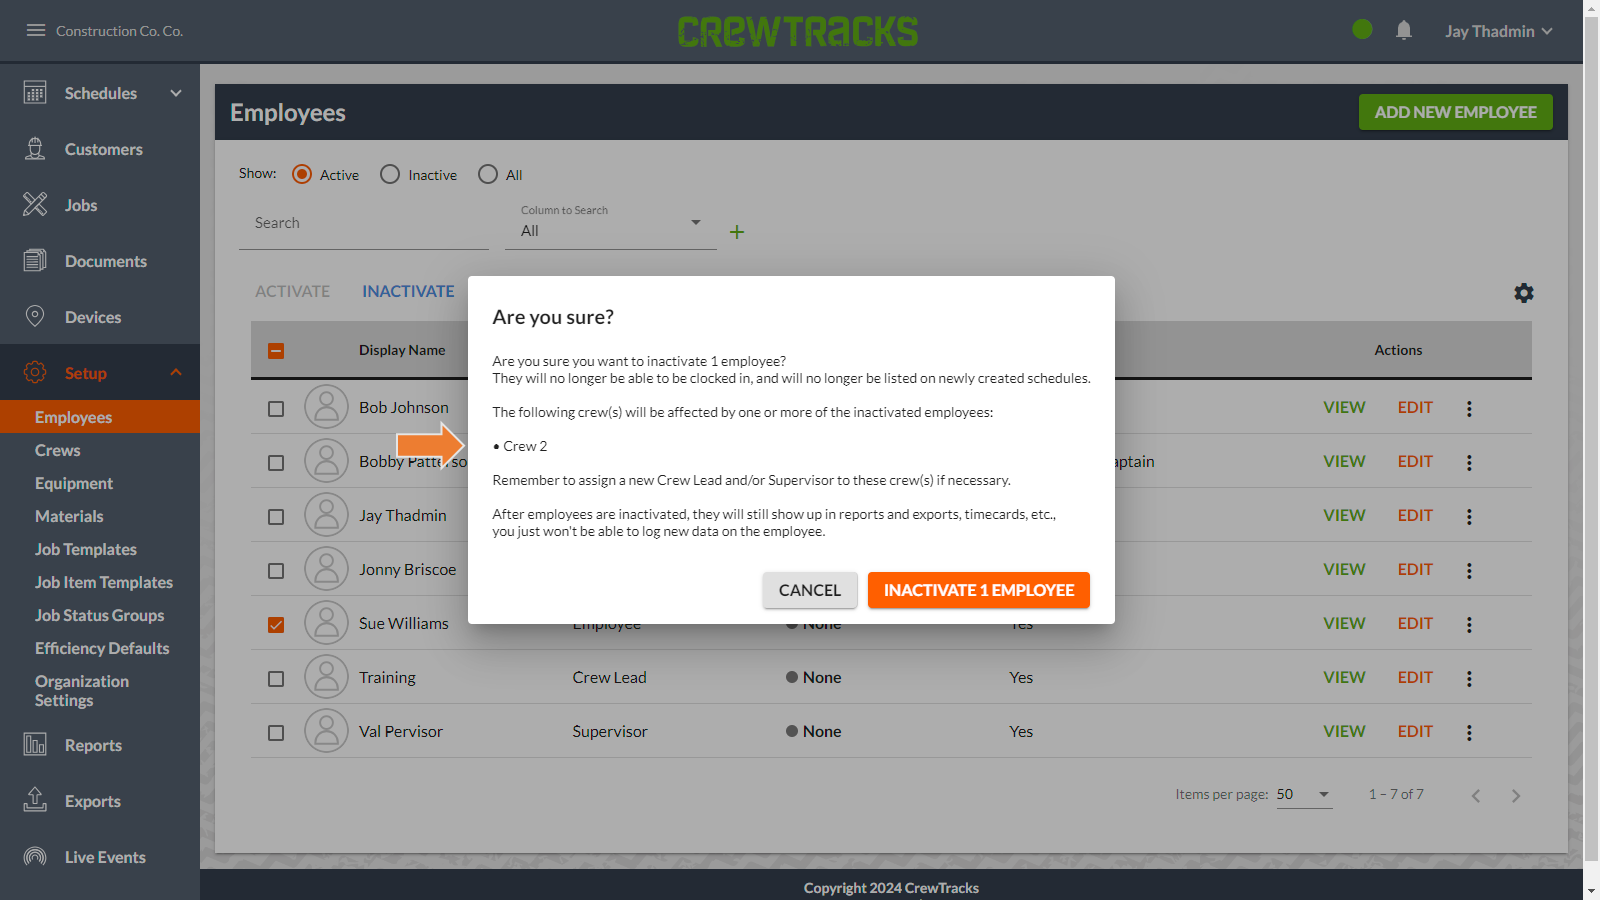The width and height of the screenshot is (1600, 900).
Task: Open more actions for Bob Johnson
Action: (1469, 408)
